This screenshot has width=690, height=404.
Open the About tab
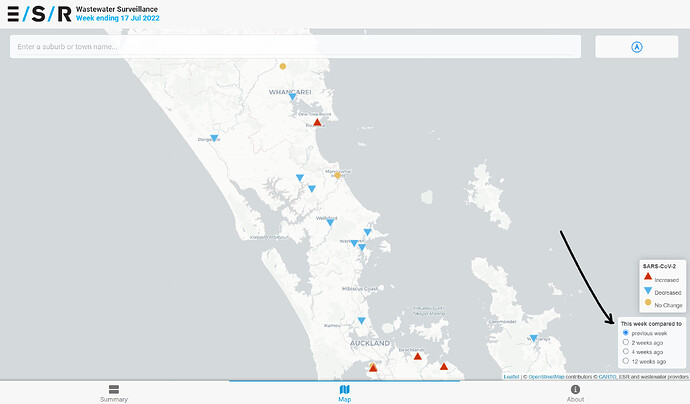pos(575,392)
